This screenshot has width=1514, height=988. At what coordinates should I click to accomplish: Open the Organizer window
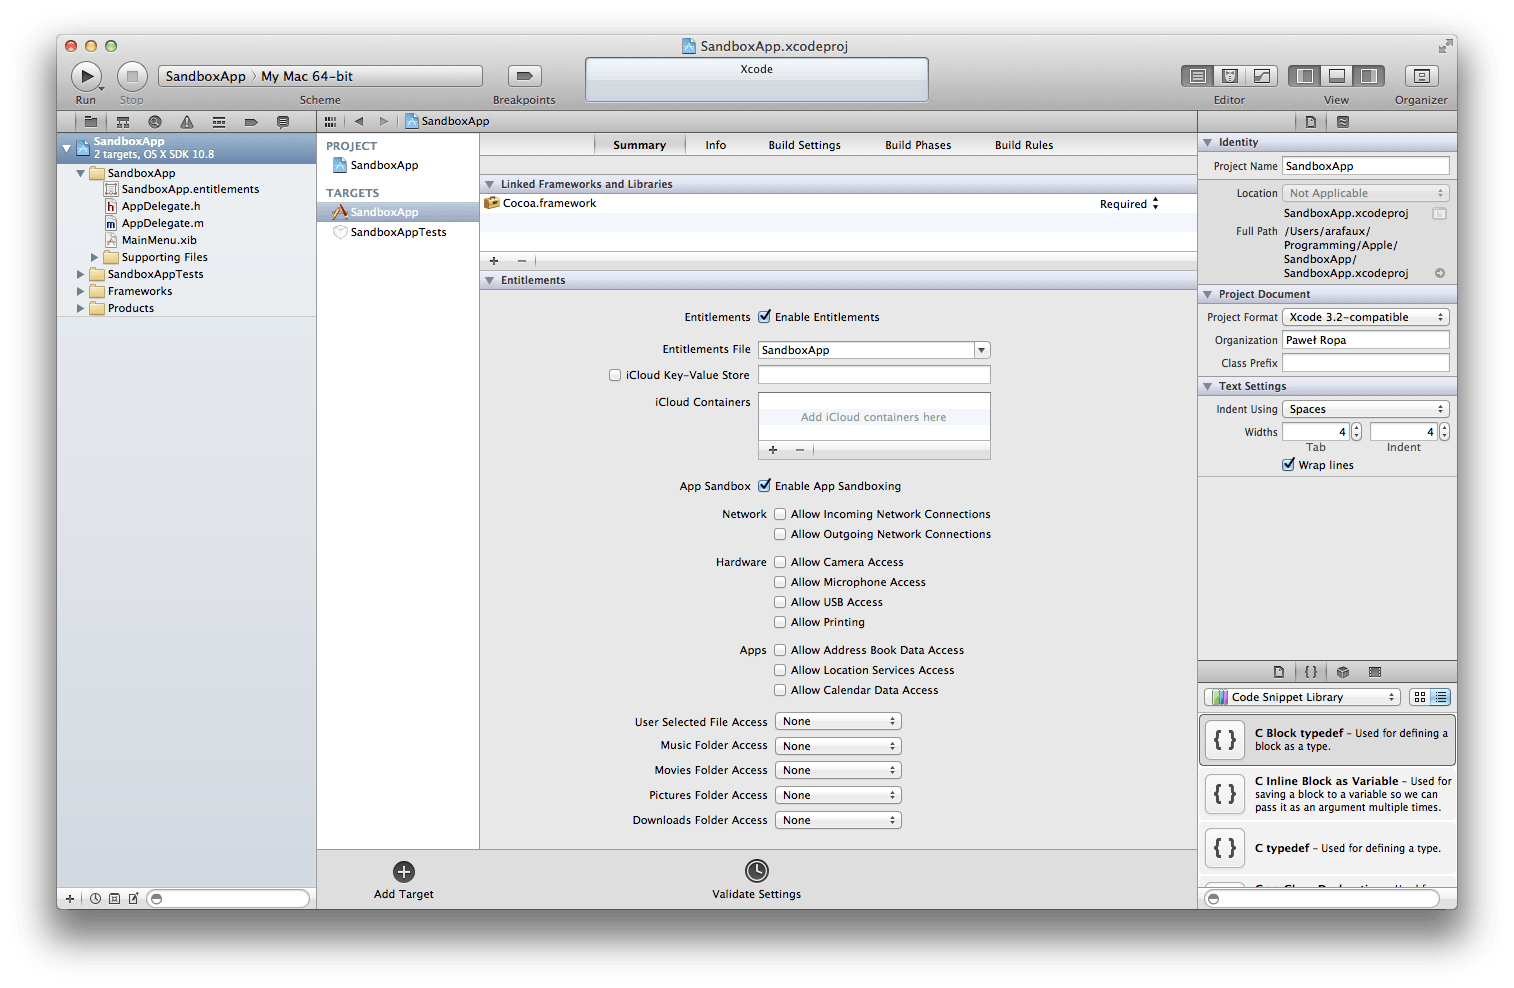(1421, 76)
